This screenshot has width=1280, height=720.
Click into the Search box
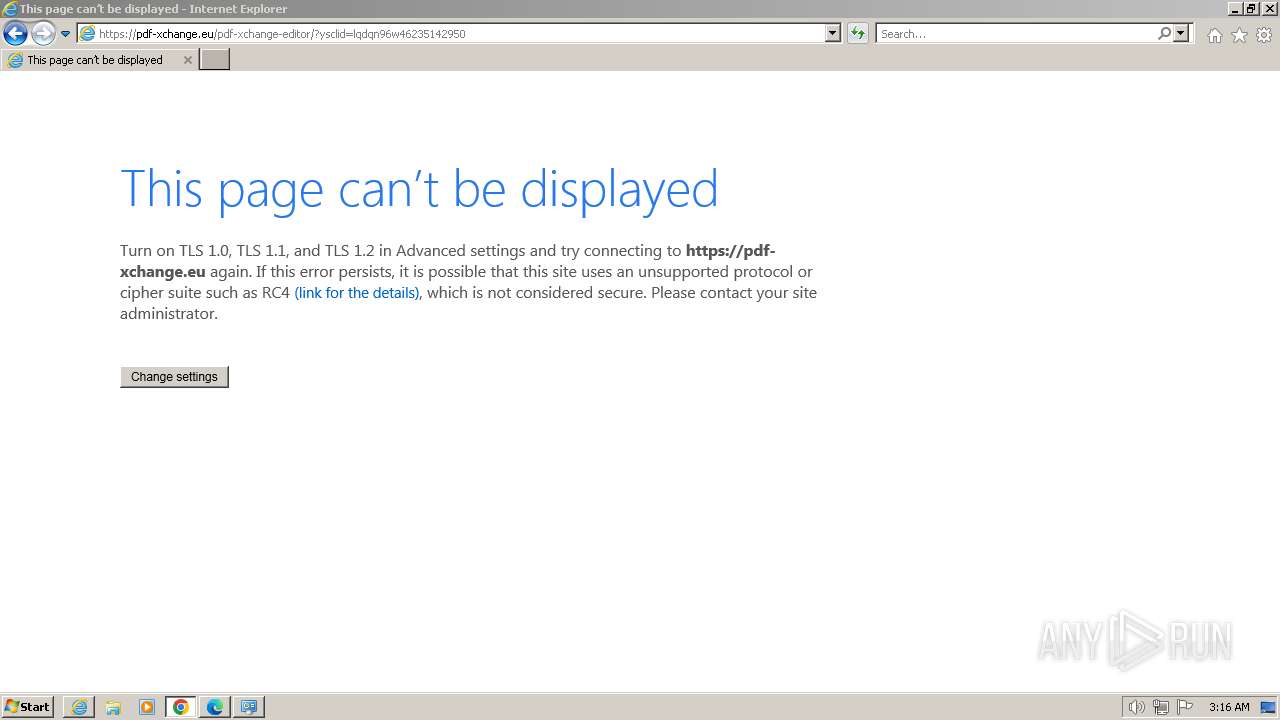[1016, 33]
